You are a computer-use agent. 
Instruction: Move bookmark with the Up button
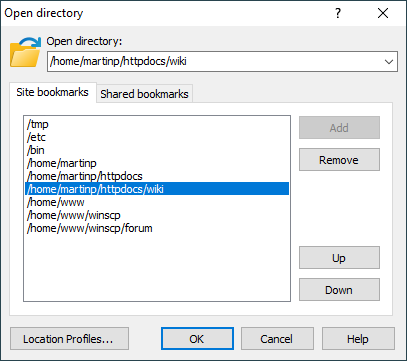coord(339,258)
